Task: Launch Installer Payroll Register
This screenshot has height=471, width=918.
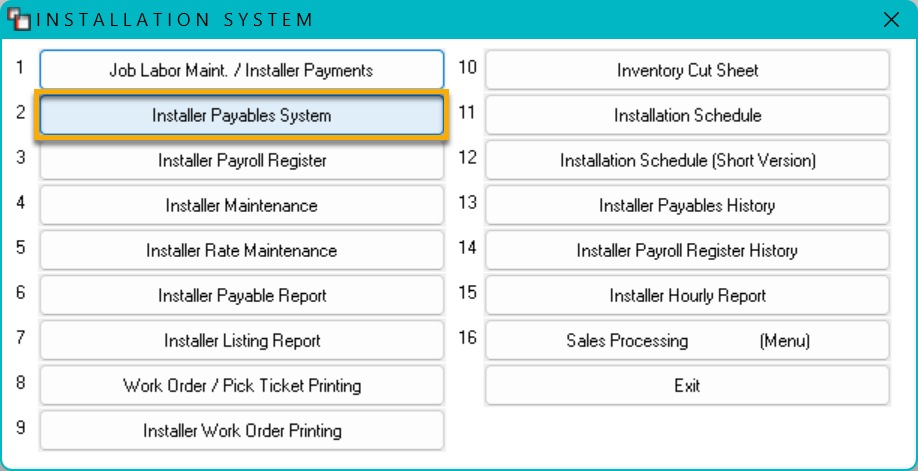Action: [242, 160]
